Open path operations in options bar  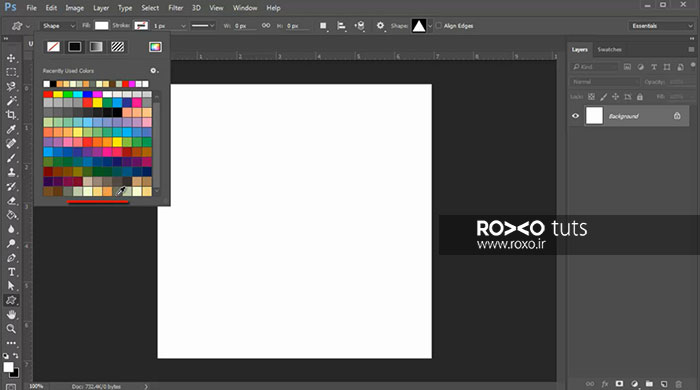click(323, 26)
